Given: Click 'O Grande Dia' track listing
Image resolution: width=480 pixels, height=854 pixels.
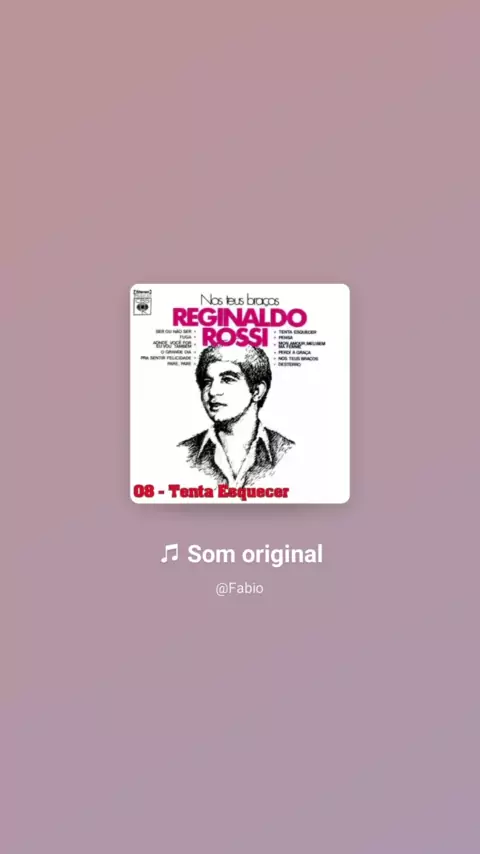Looking at the screenshot, I should 176,352.
